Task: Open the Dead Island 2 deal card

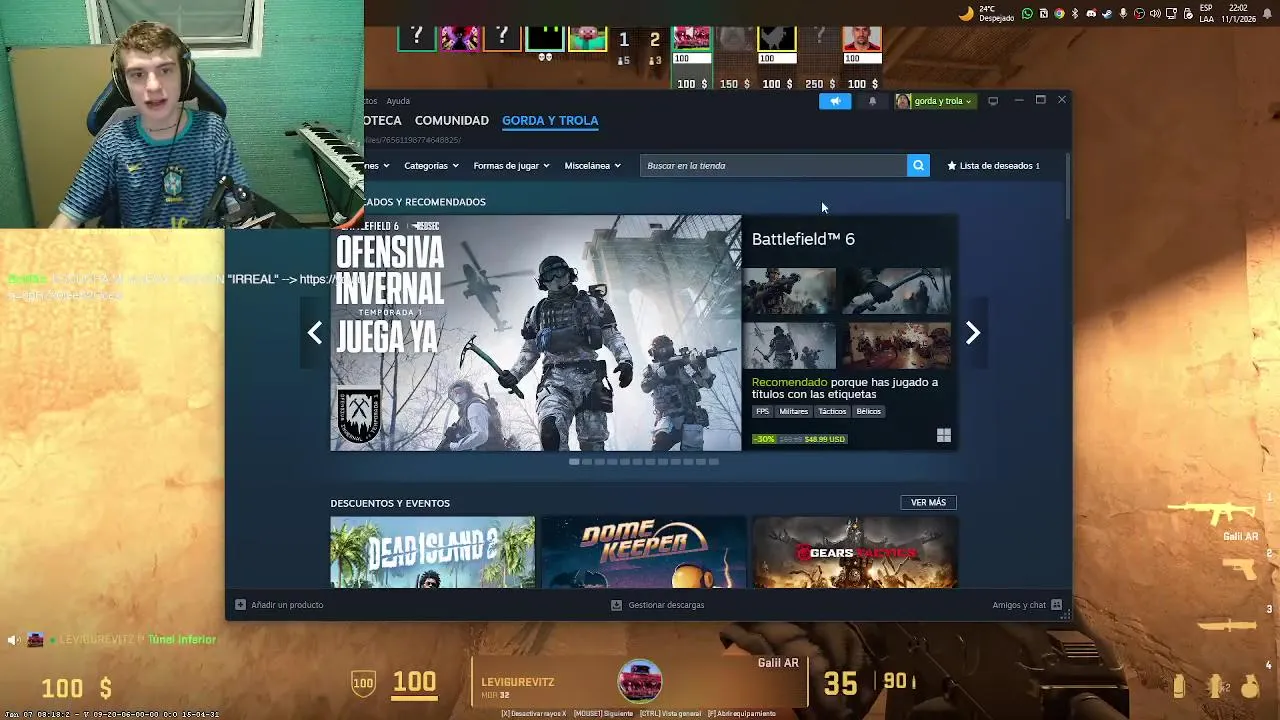Action: [433, 552]
